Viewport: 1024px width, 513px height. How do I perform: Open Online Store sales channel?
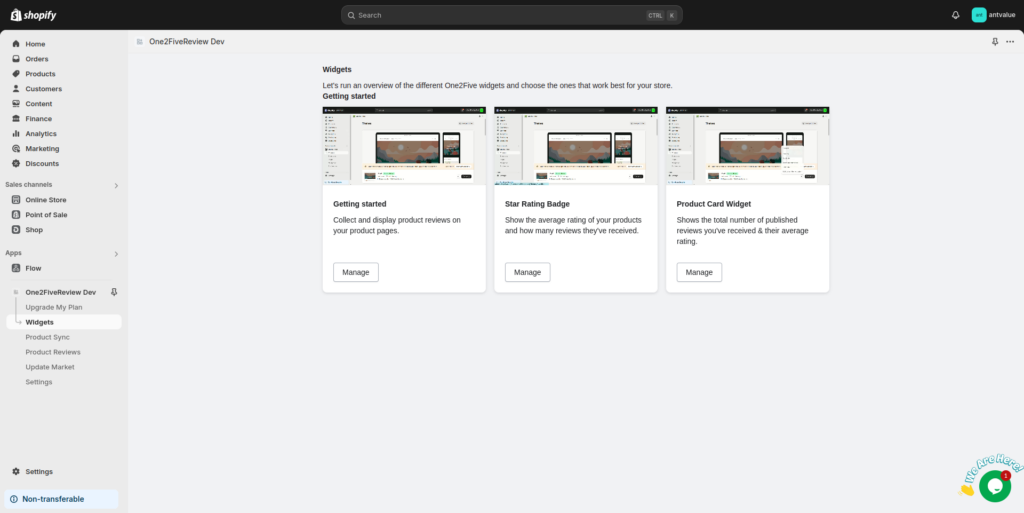tap(46, 200)
